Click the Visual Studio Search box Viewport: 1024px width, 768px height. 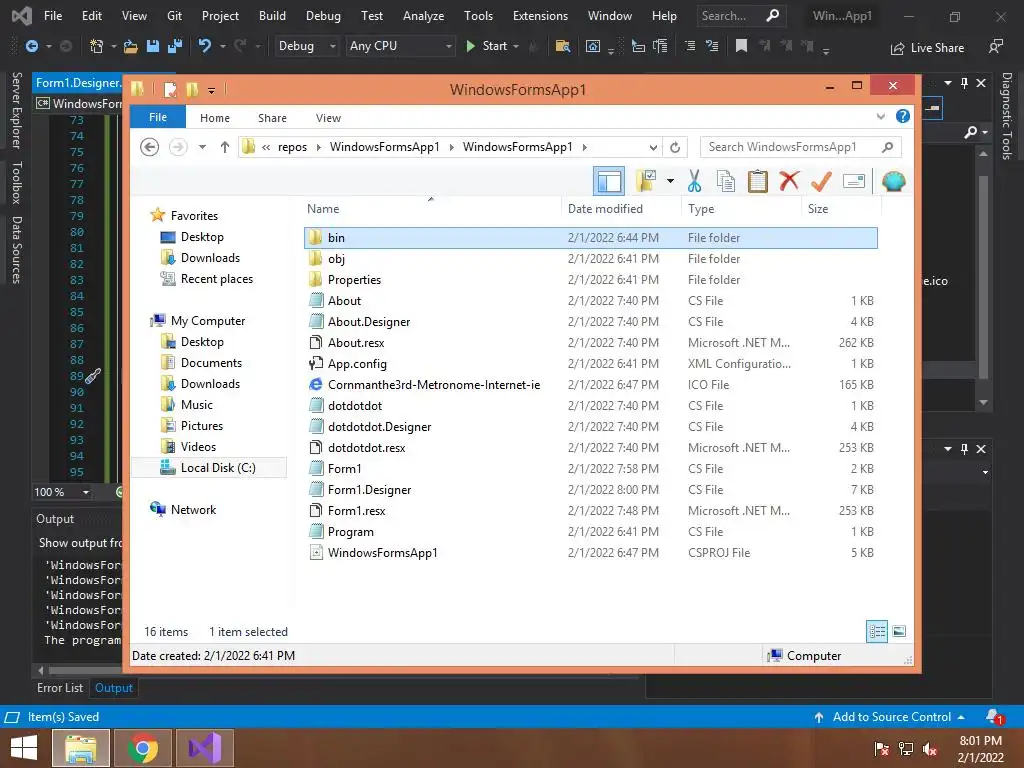click(740, 16)
